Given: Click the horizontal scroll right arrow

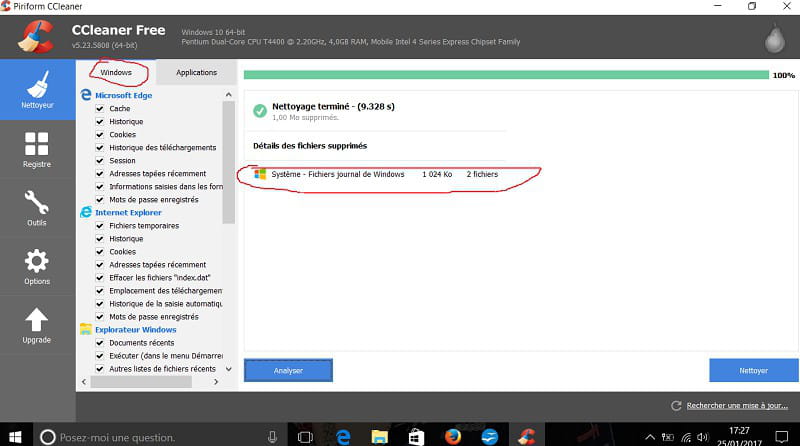Looking at the screenshot, I should click(x=216, y=382).
